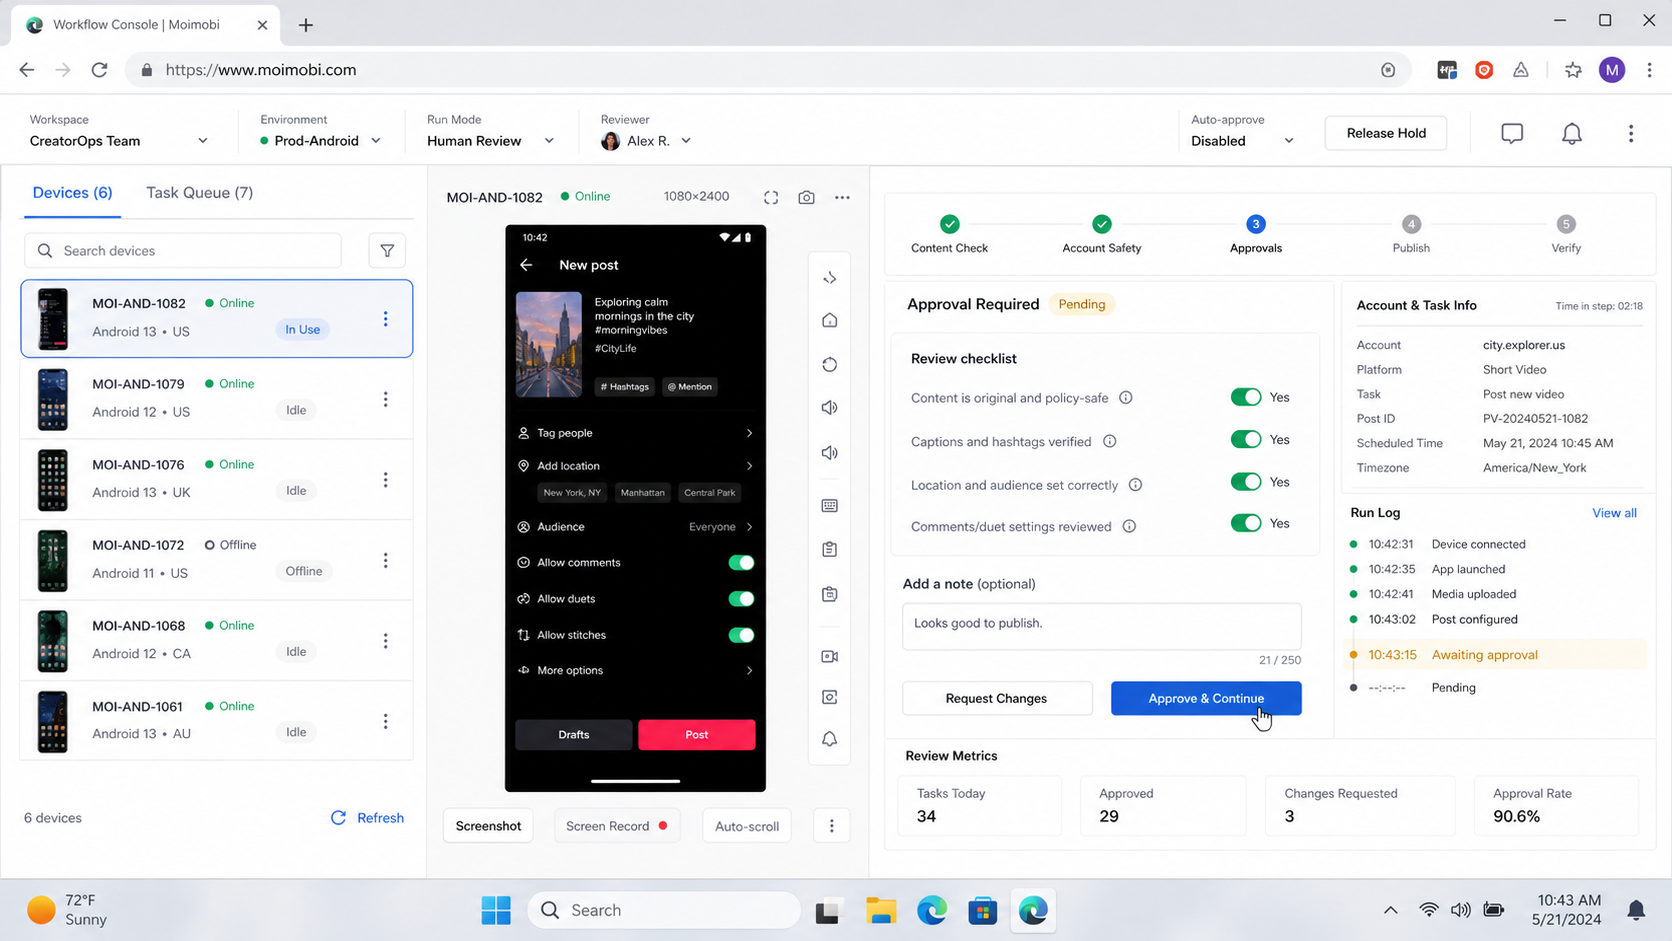Select the Content Check step

[x=949, y=235]
